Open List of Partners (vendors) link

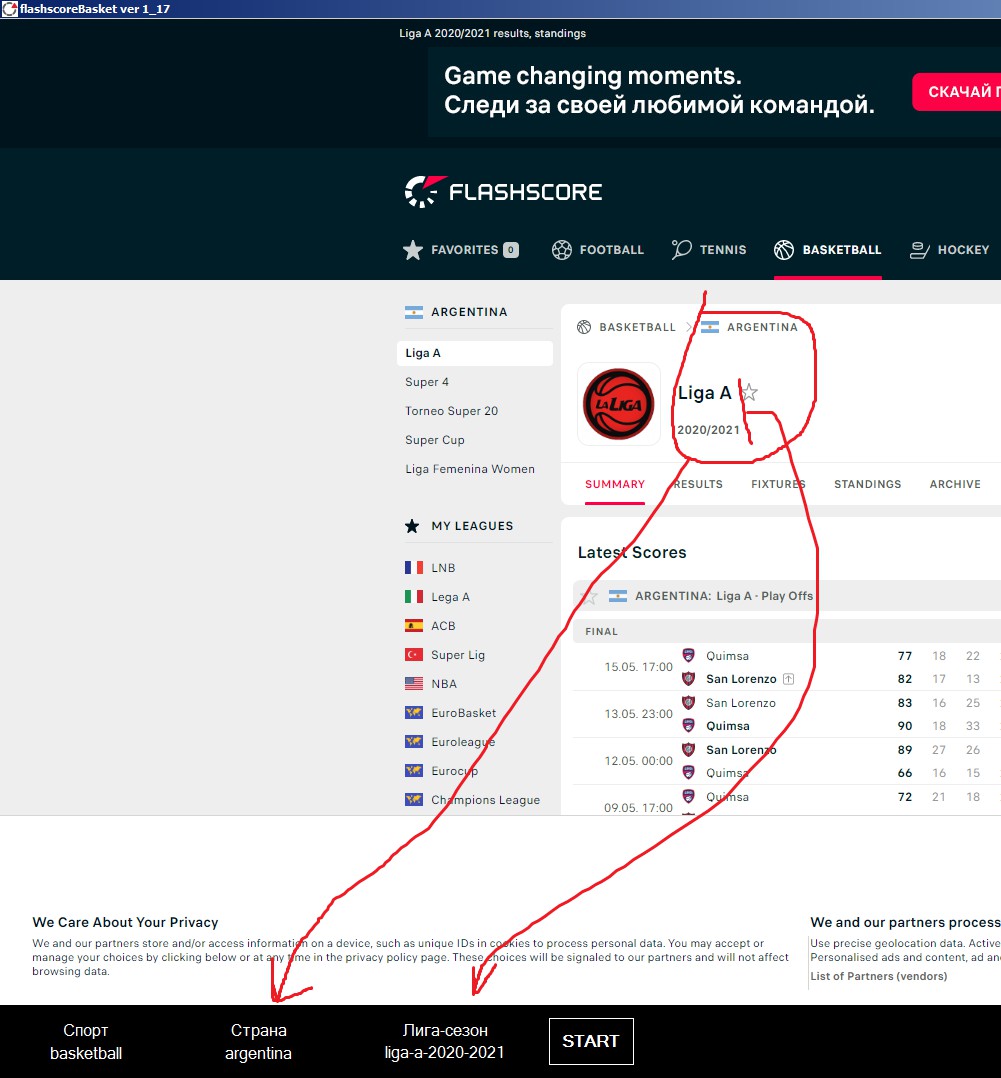pyautogui.click(x=879, y=976)
